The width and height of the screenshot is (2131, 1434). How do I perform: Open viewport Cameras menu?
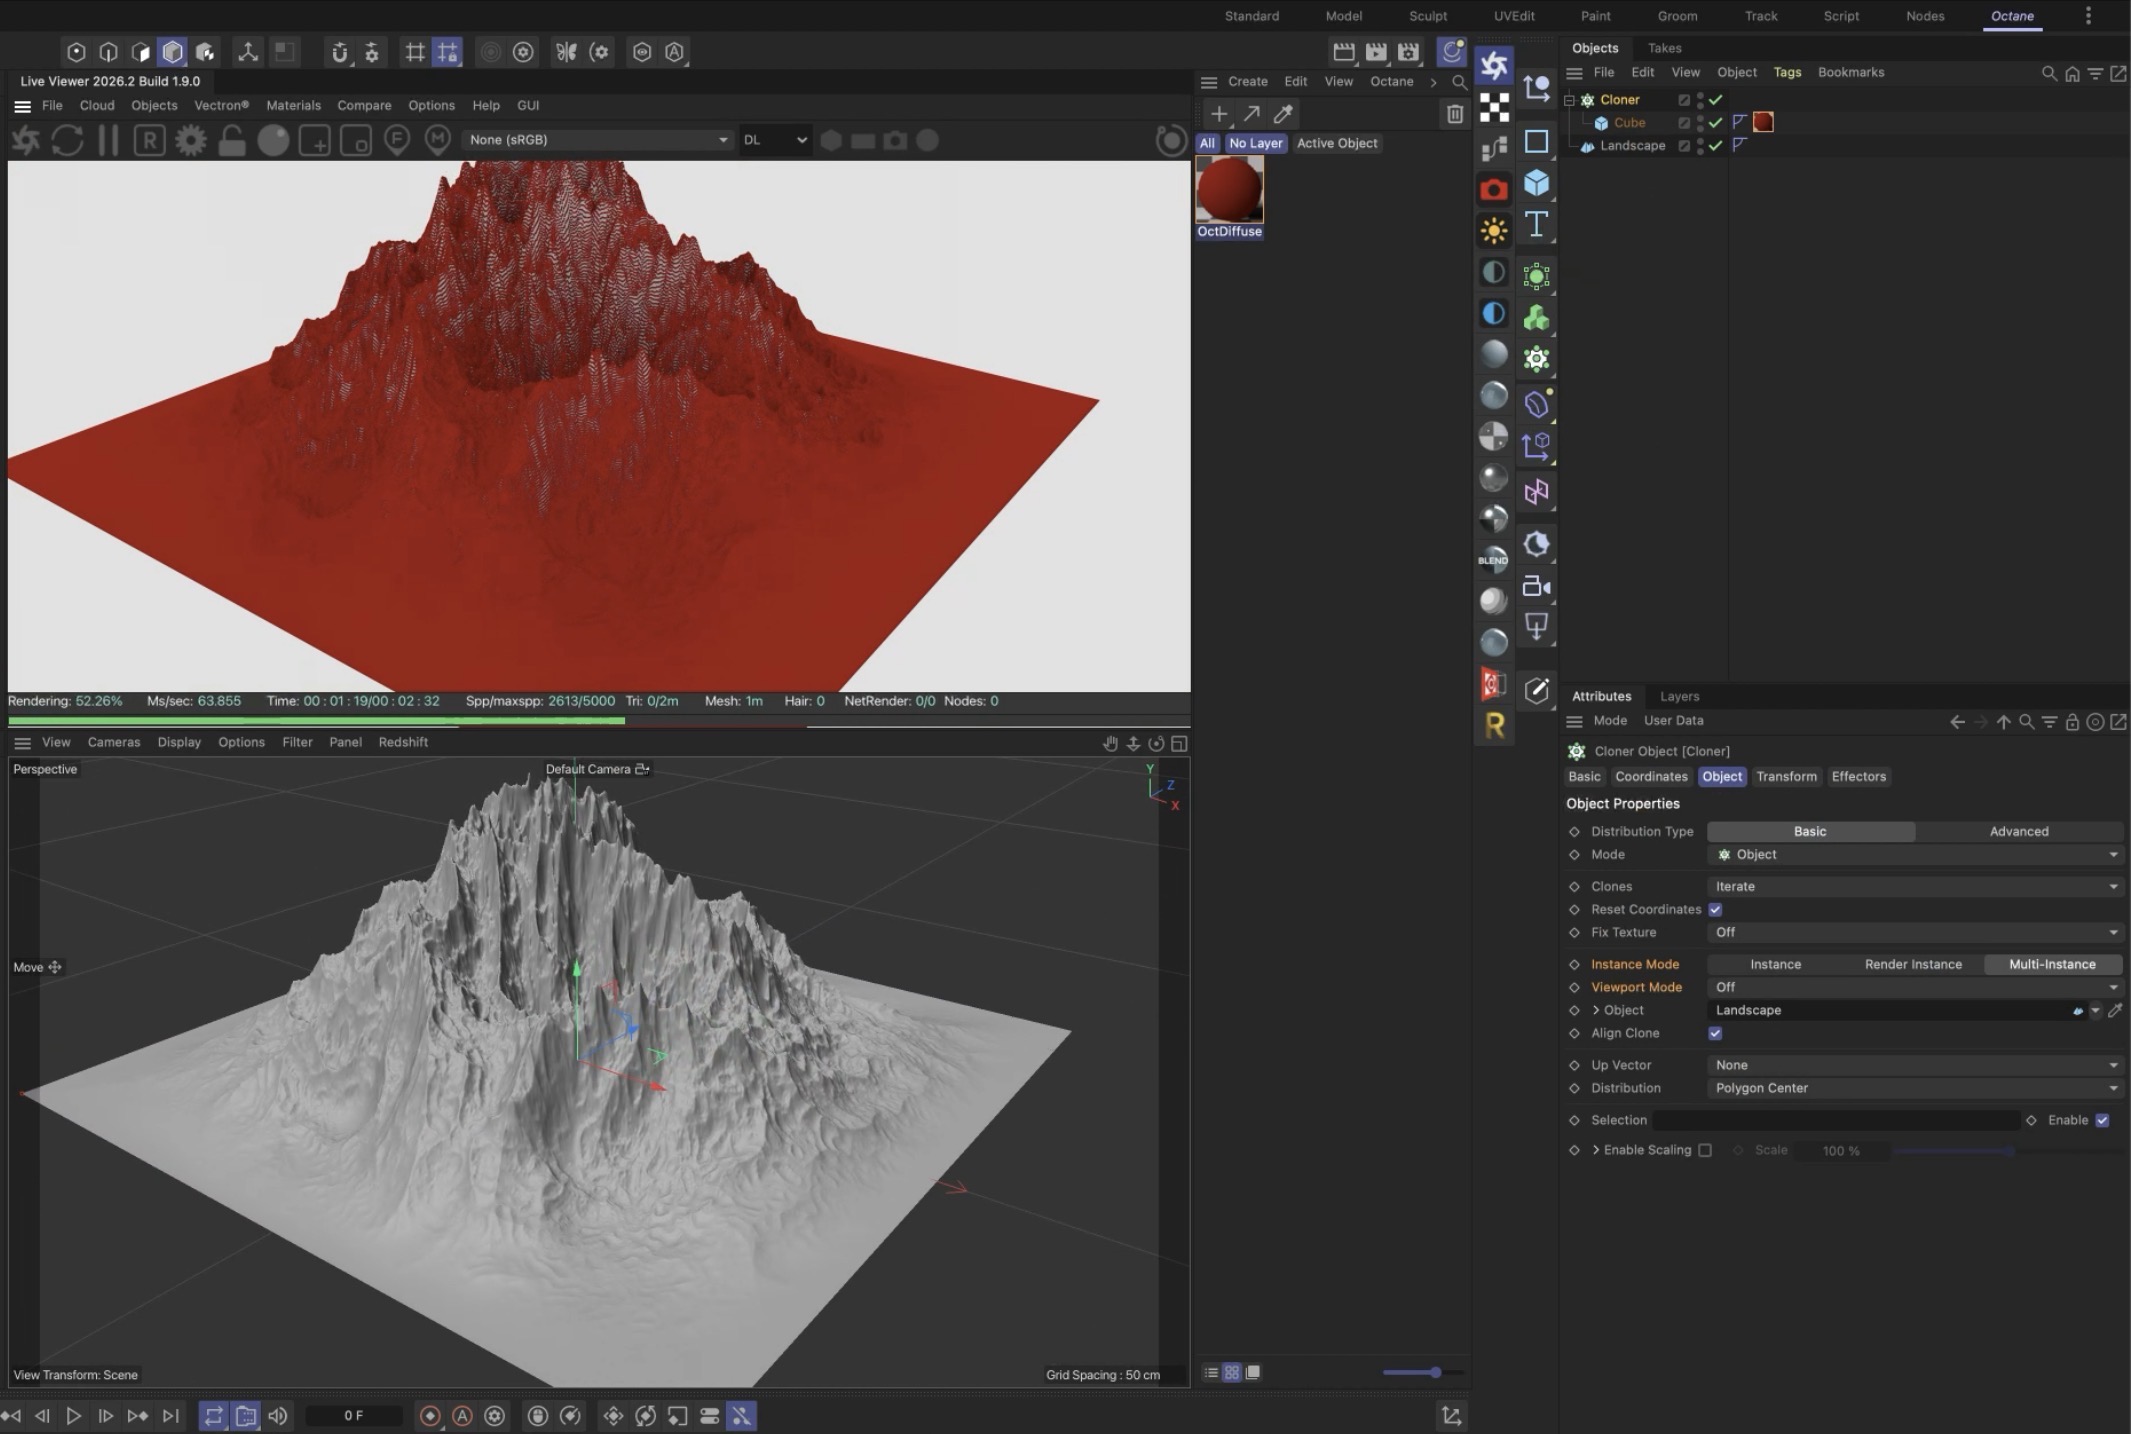pyautogui.click(x=114, y=742)
